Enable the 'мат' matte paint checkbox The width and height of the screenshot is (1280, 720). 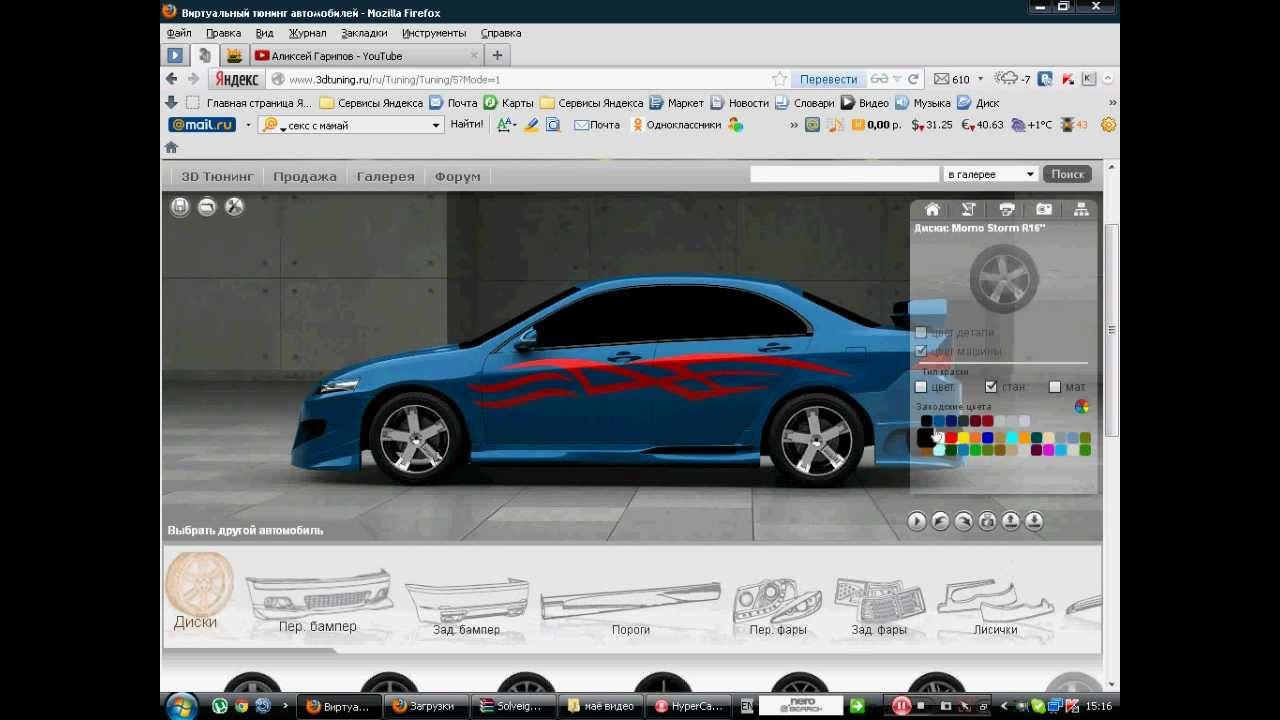tap(1055, 386)
